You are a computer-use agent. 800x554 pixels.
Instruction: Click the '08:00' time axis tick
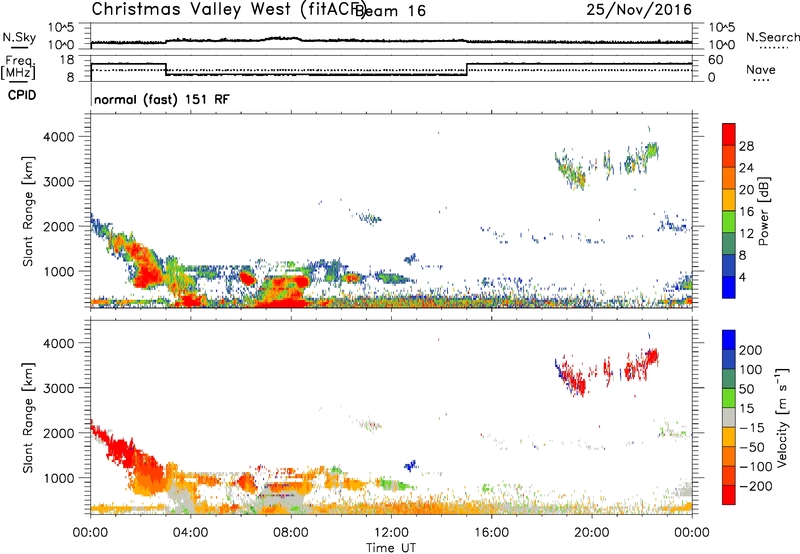click(291, 533)
